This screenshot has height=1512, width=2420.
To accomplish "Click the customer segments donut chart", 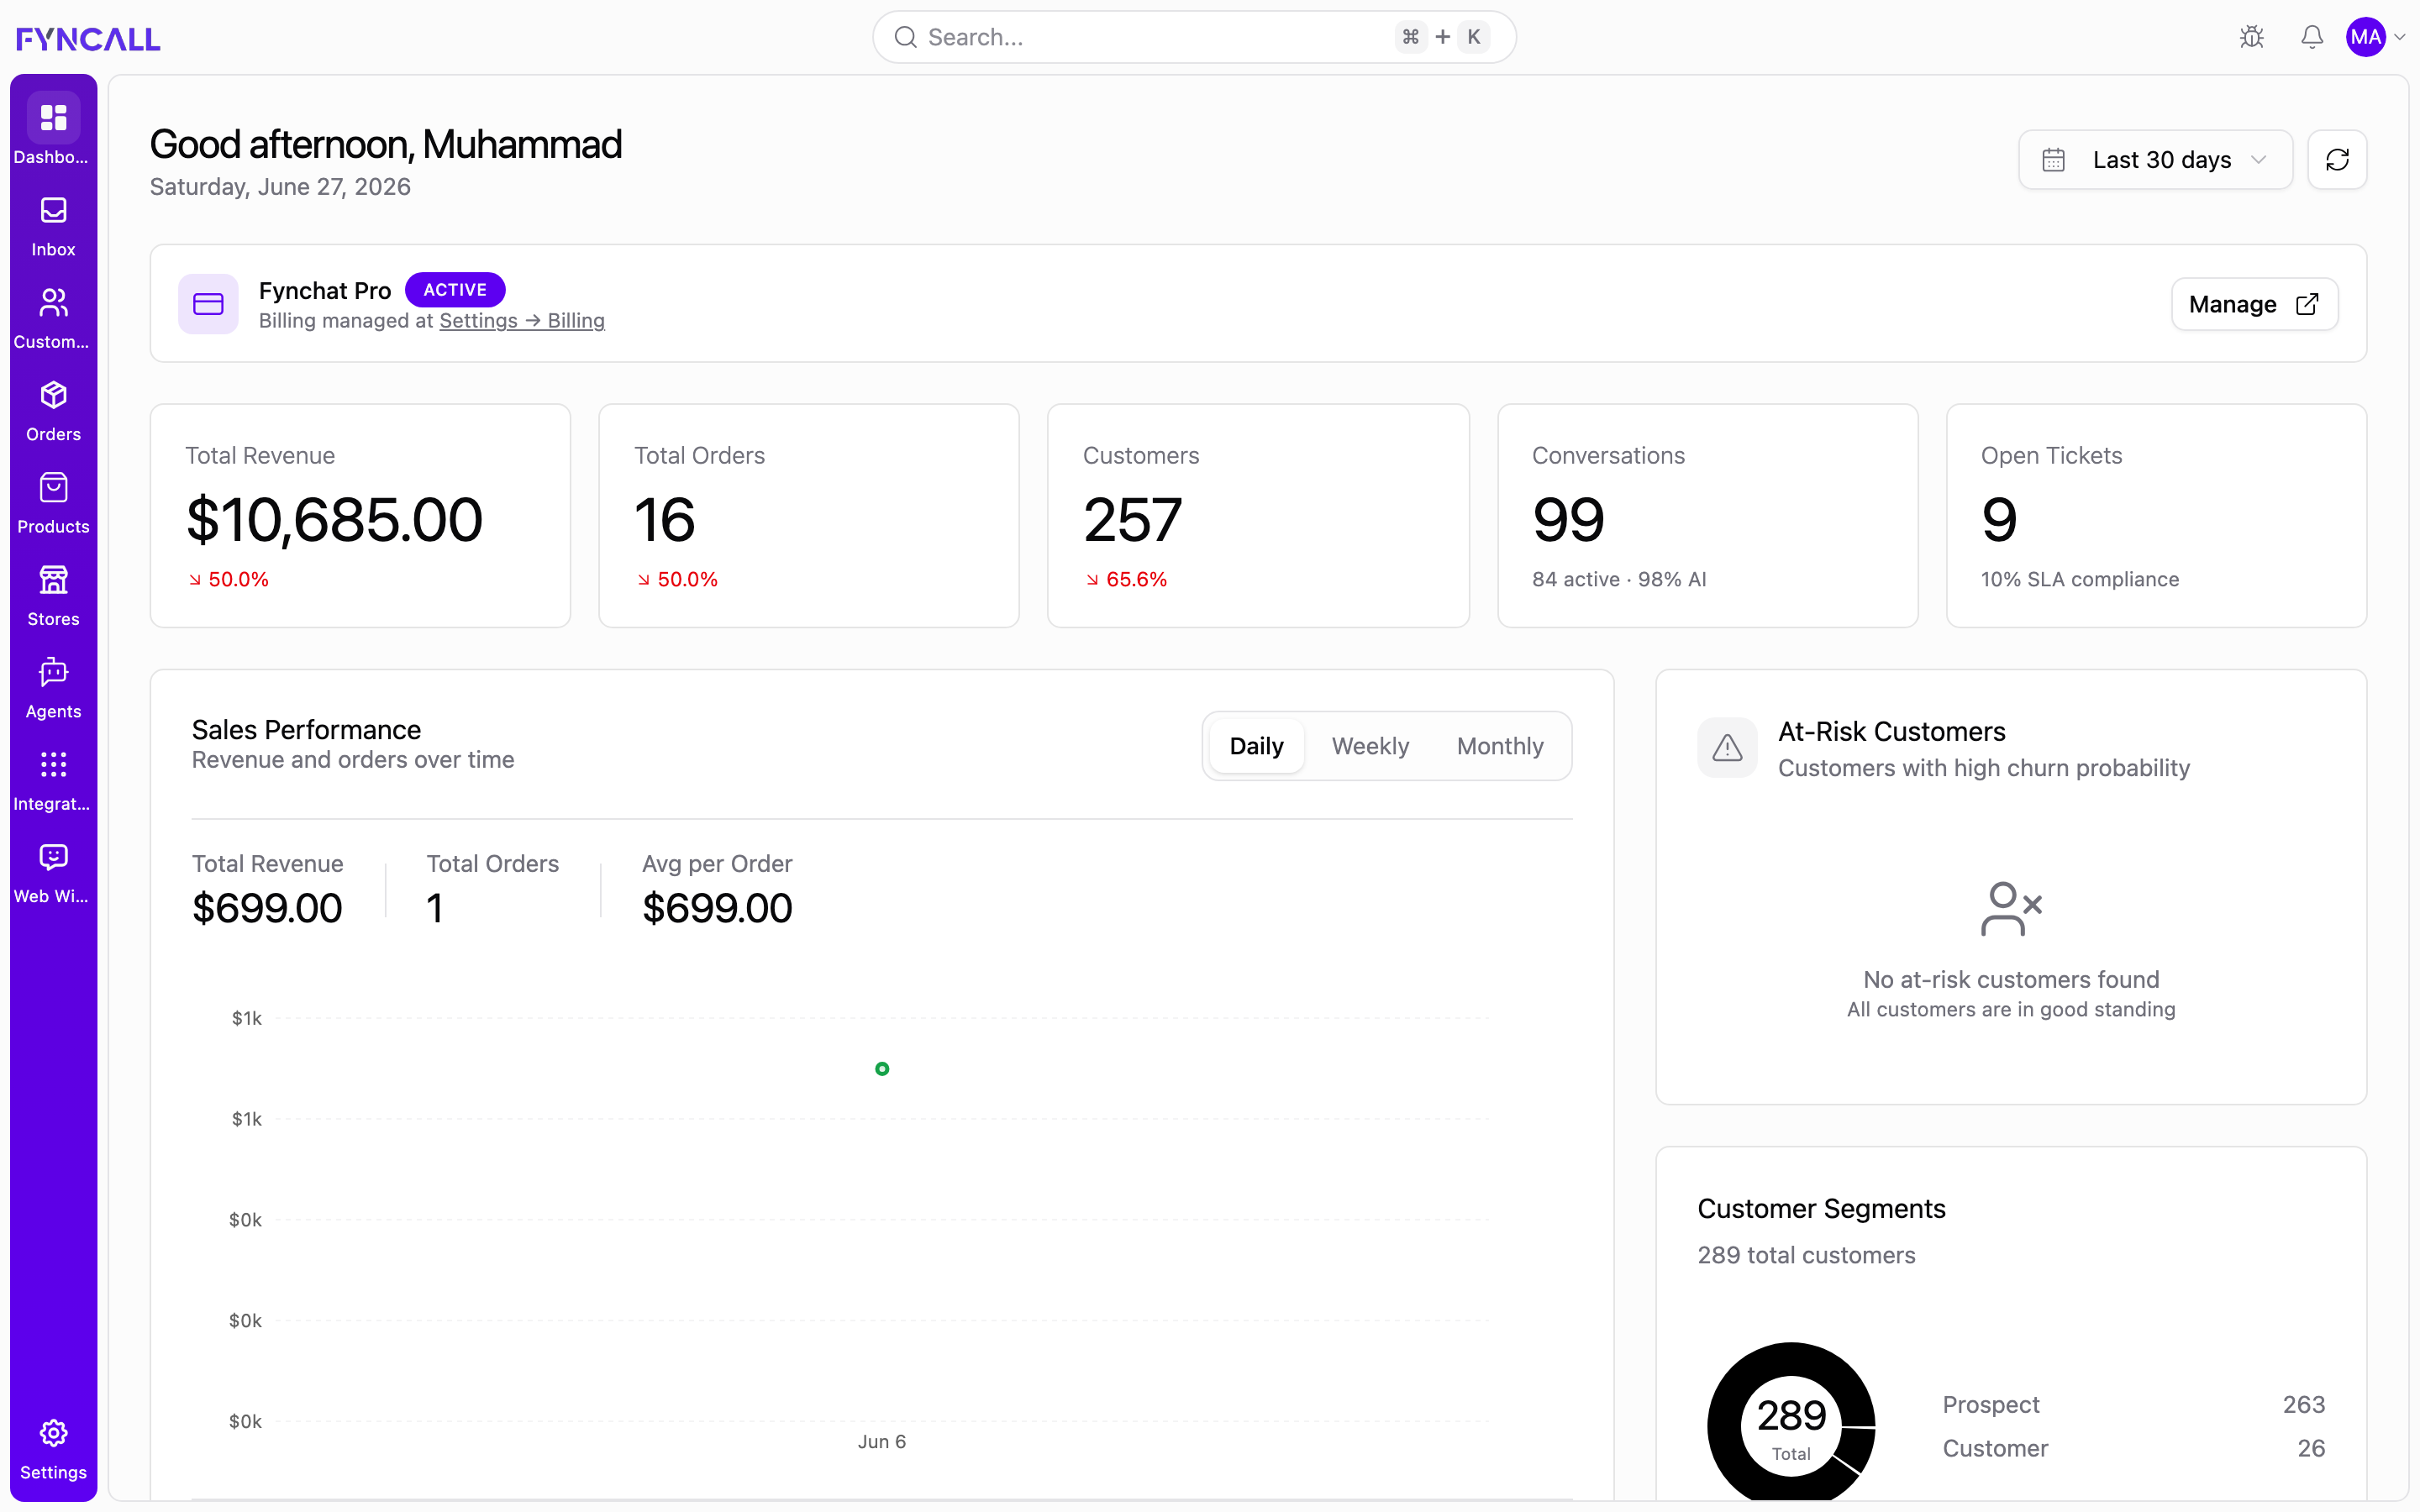I will [1791, 1421].
